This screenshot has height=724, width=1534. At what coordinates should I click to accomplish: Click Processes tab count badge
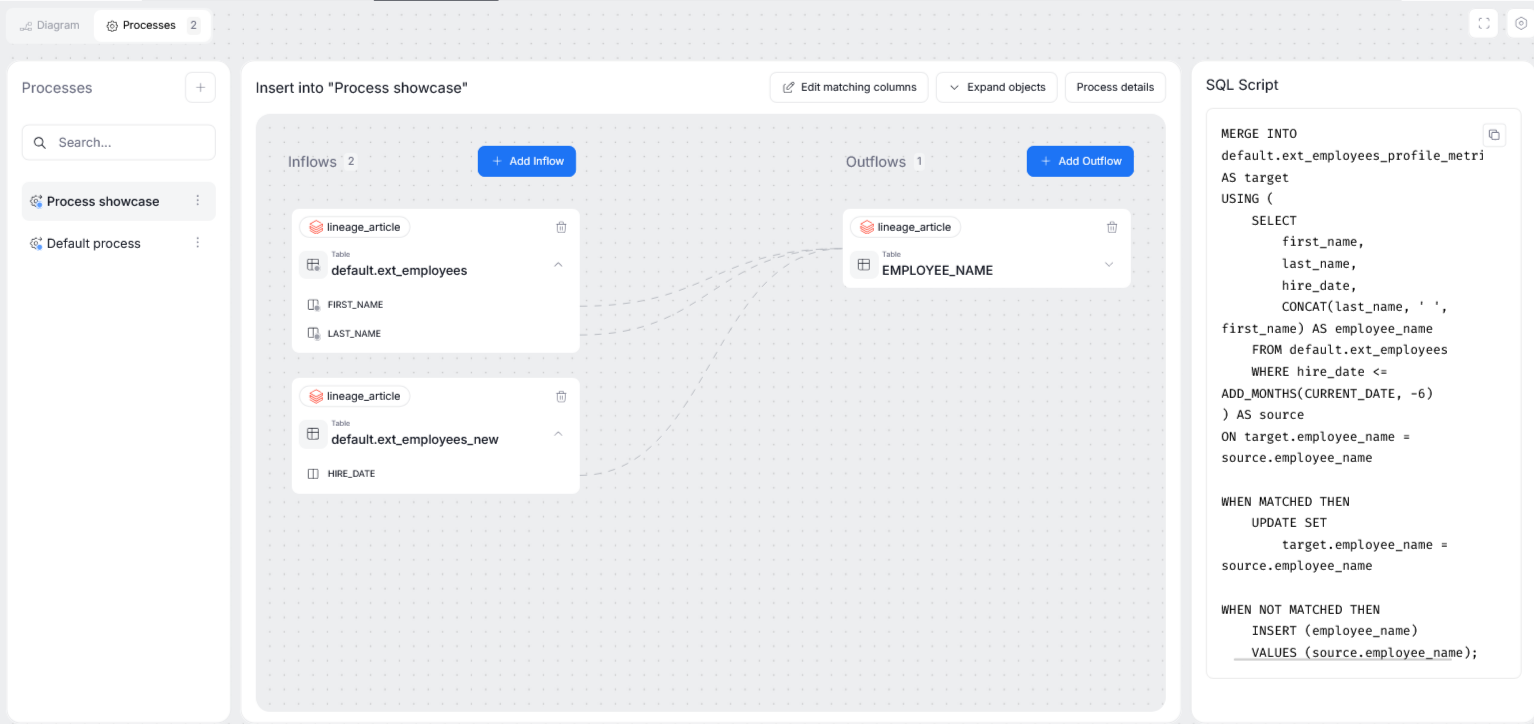193,25
